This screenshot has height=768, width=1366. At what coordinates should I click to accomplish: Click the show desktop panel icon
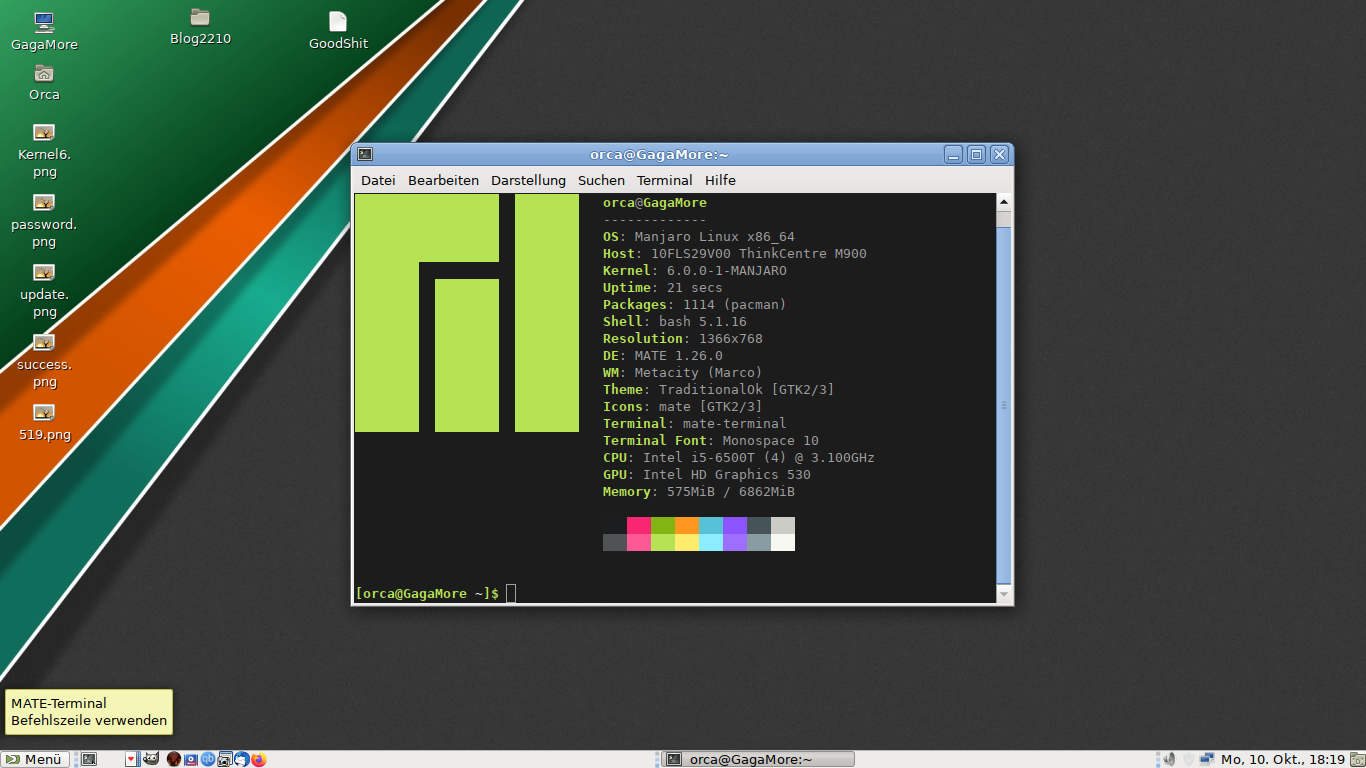pos(1357,759)
